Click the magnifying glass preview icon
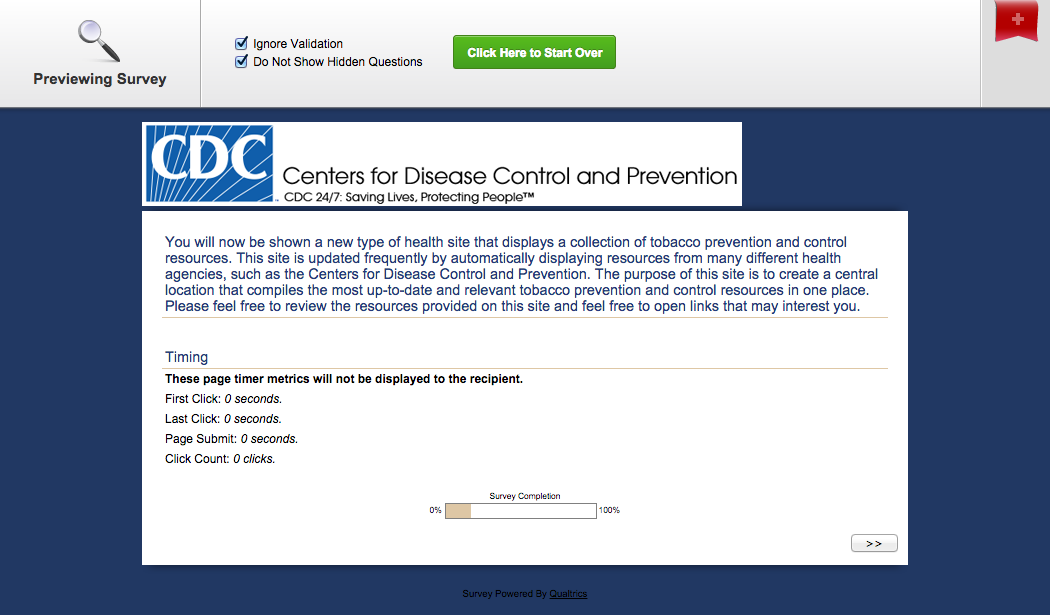This screenshot has width=1050, height=615. [x=99, y=41]
